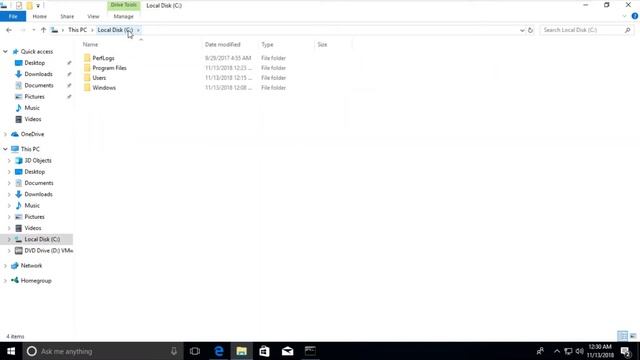This screenshot has width=640, height=360.
Task: Expand the ribbon with the chevron
Action: pos(624,16)
